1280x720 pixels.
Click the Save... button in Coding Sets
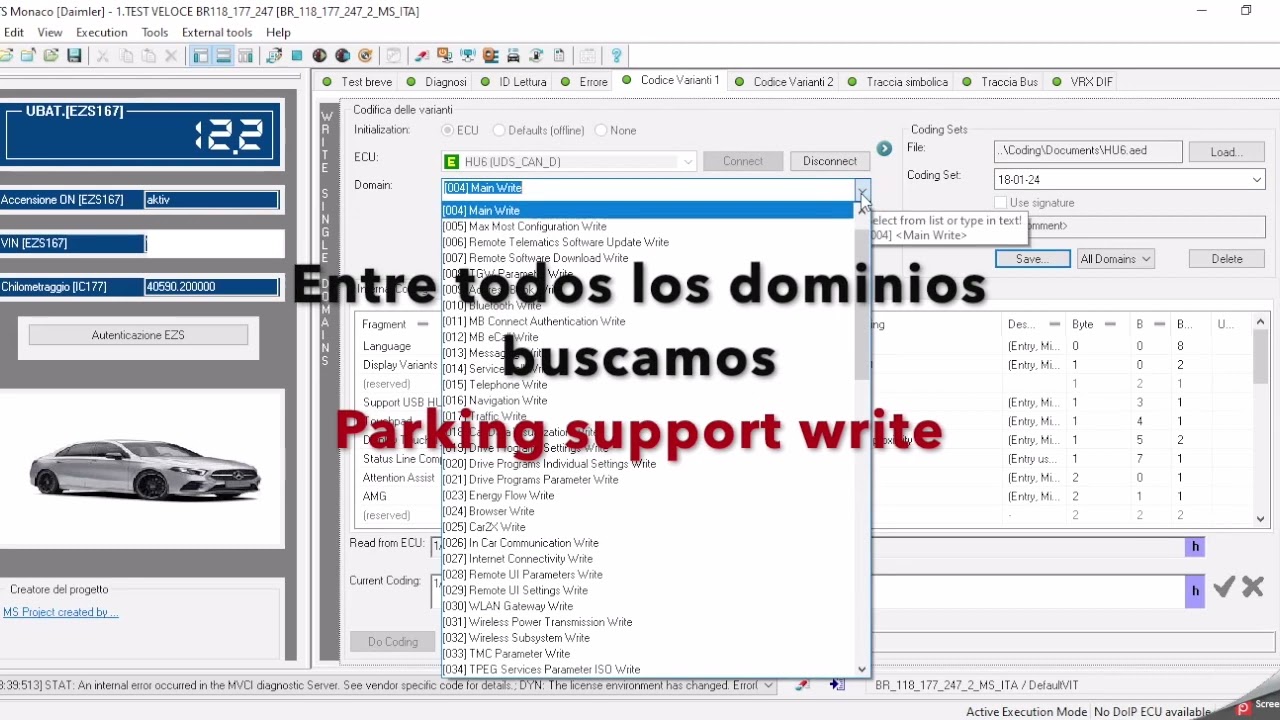[1032, 259]
